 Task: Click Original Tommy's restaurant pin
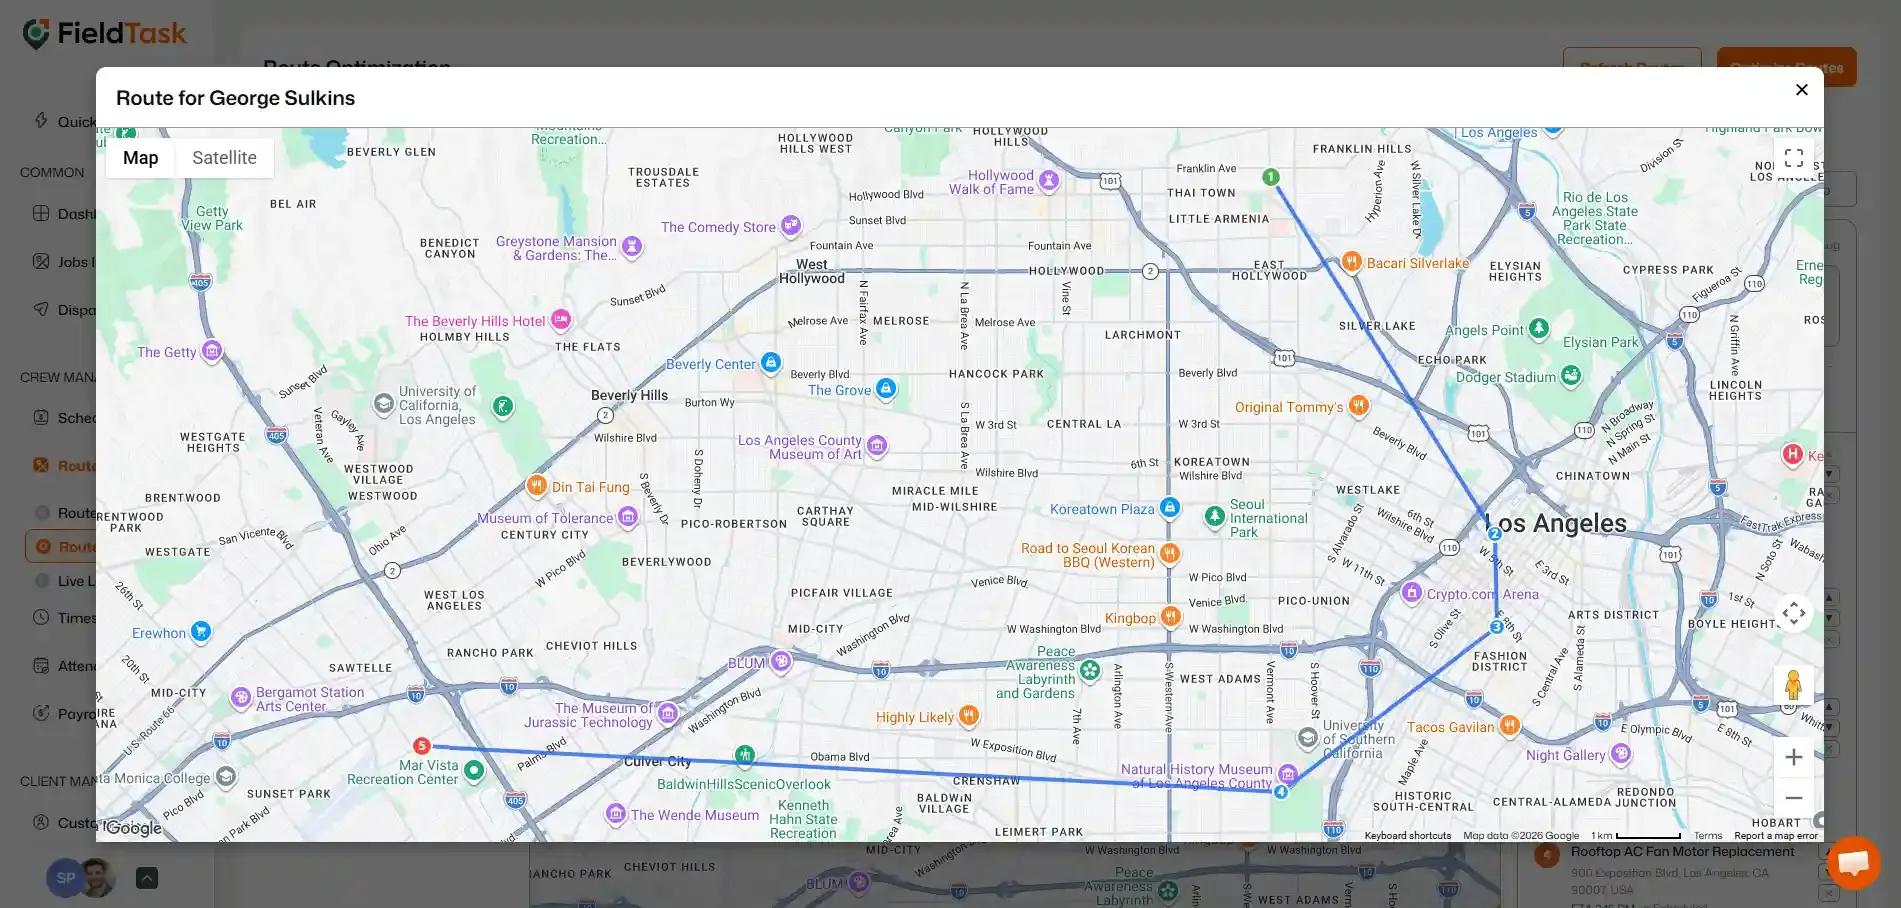(1358, 406)
